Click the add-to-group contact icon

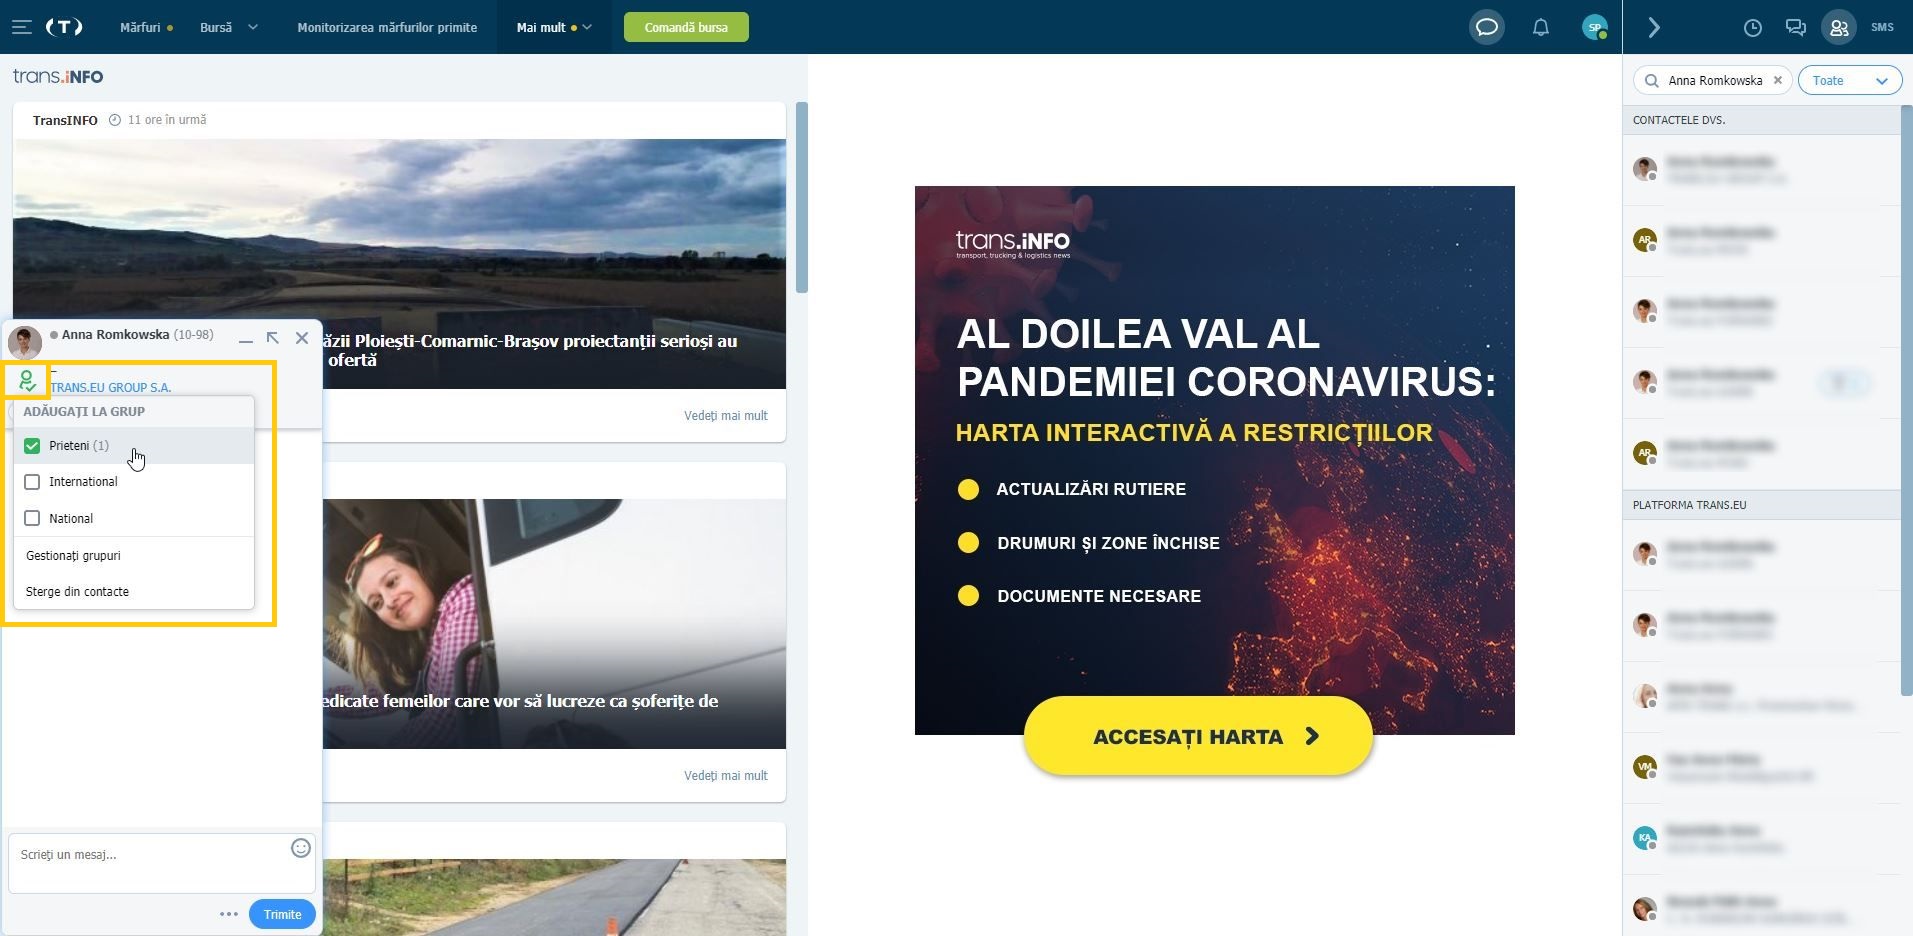click(27, 381)
